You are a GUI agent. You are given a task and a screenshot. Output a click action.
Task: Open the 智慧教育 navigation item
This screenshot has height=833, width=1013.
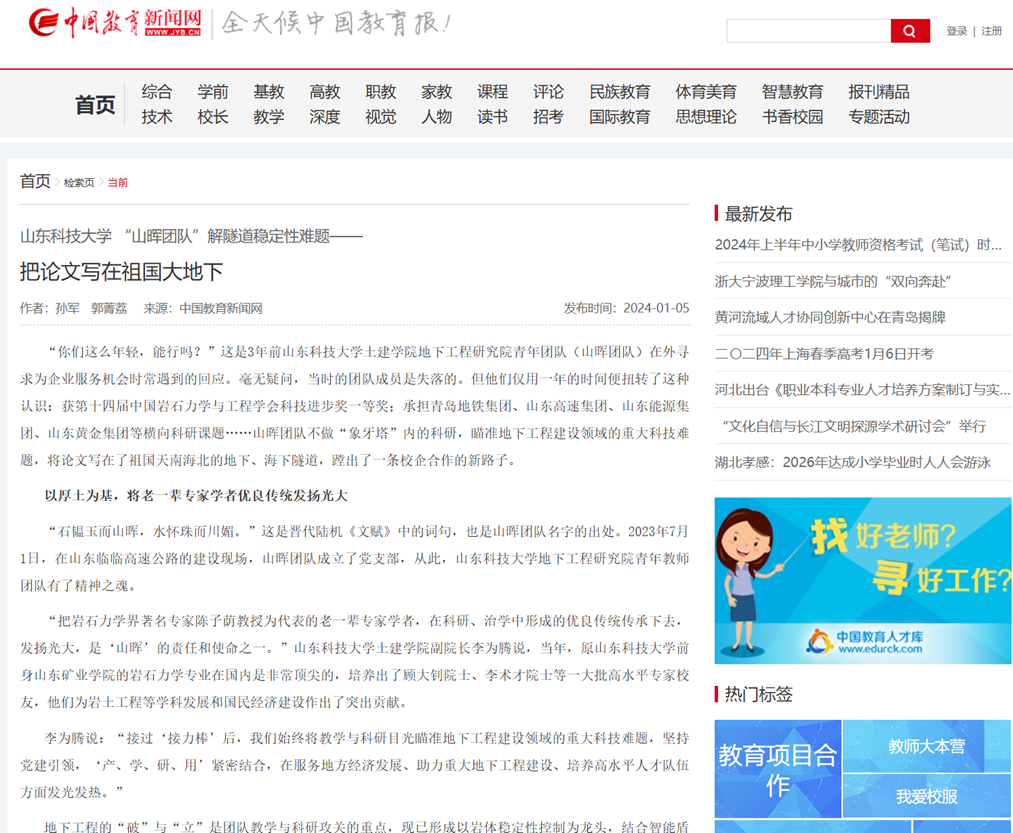pyautogui.click(x=792, y=92)
